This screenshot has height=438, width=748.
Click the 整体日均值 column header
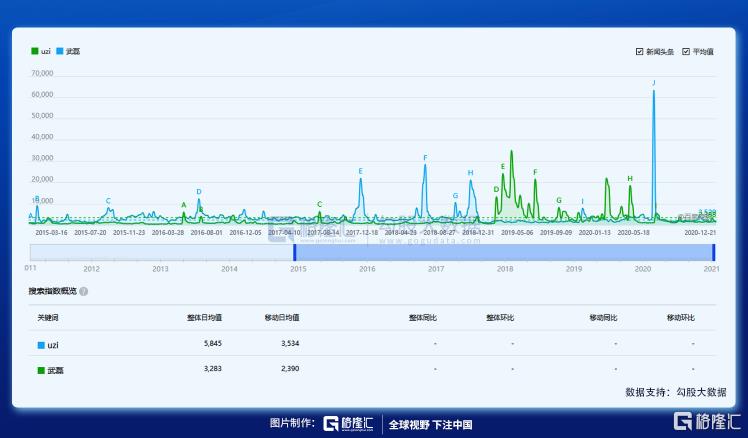click(x=204, y=317)
